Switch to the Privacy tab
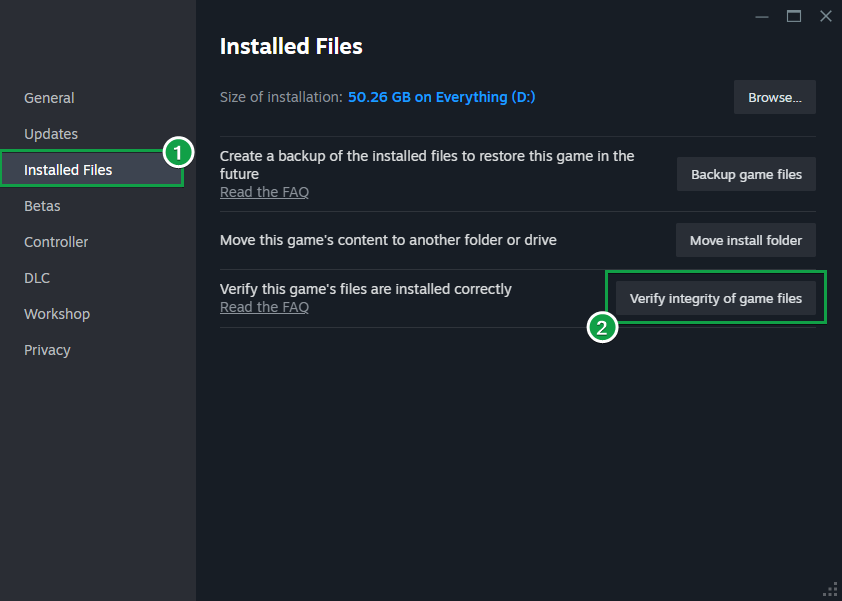This screenshot has width=842, height=601. point(47,350)
